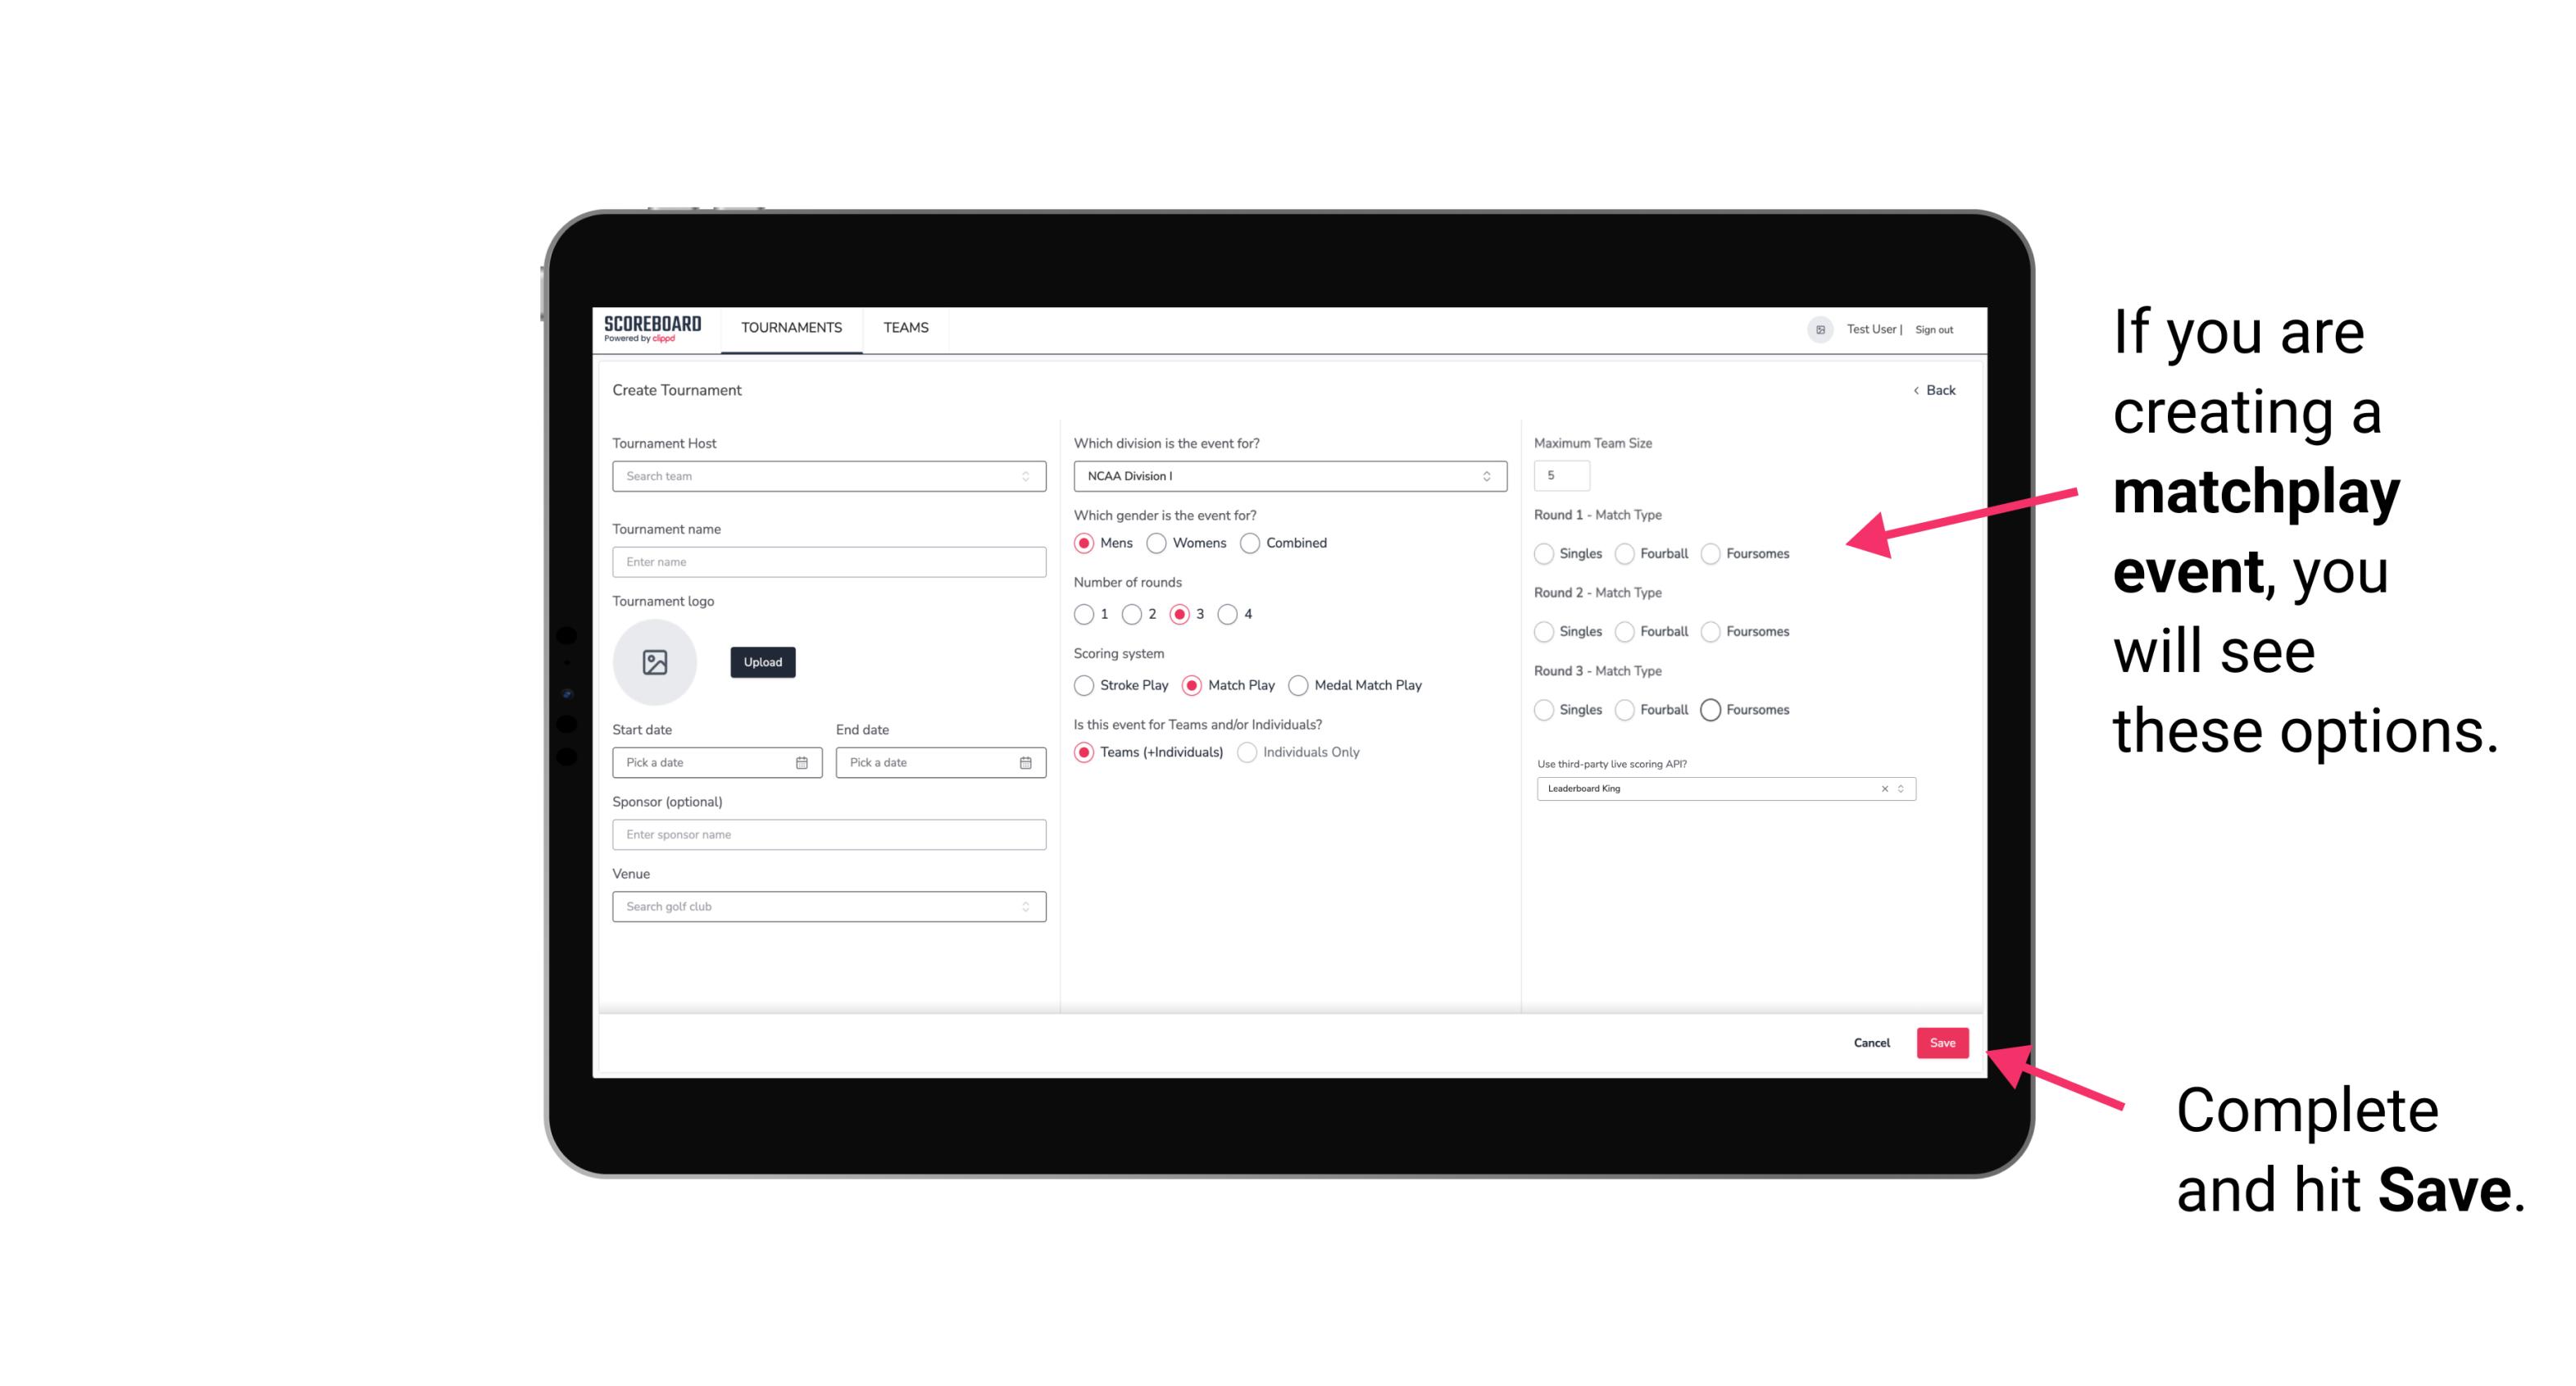This screenshot has width=2576, height=1386.
Task: Click the Cancel button
Action: pos(1873,1043)
